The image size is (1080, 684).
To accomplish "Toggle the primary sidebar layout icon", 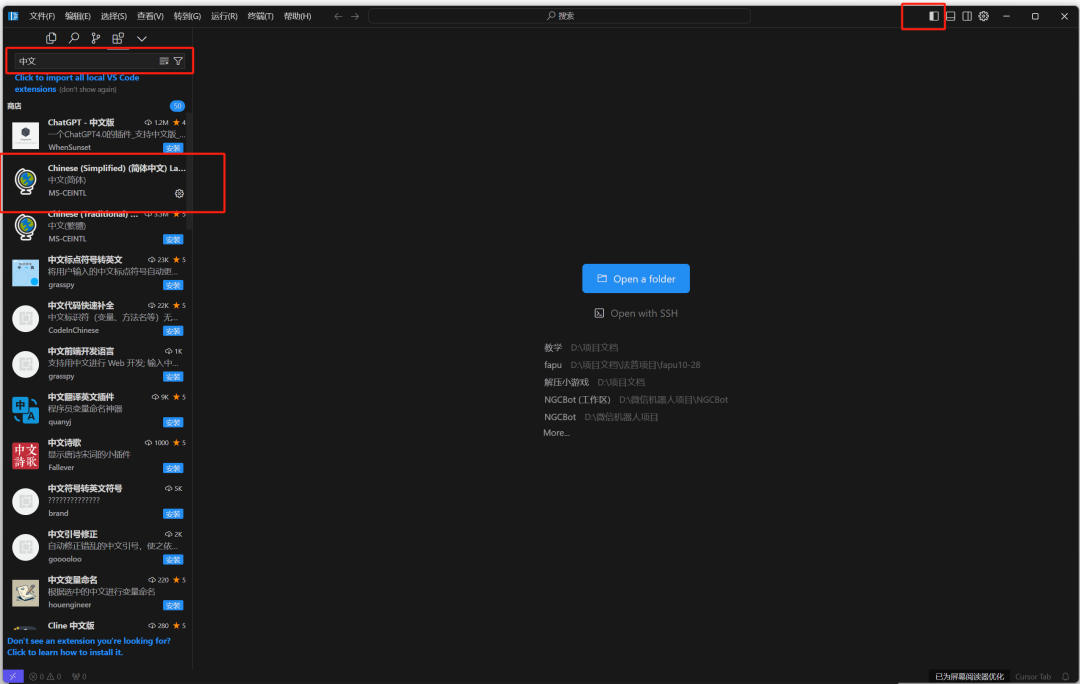I will (x=934, y=16).
